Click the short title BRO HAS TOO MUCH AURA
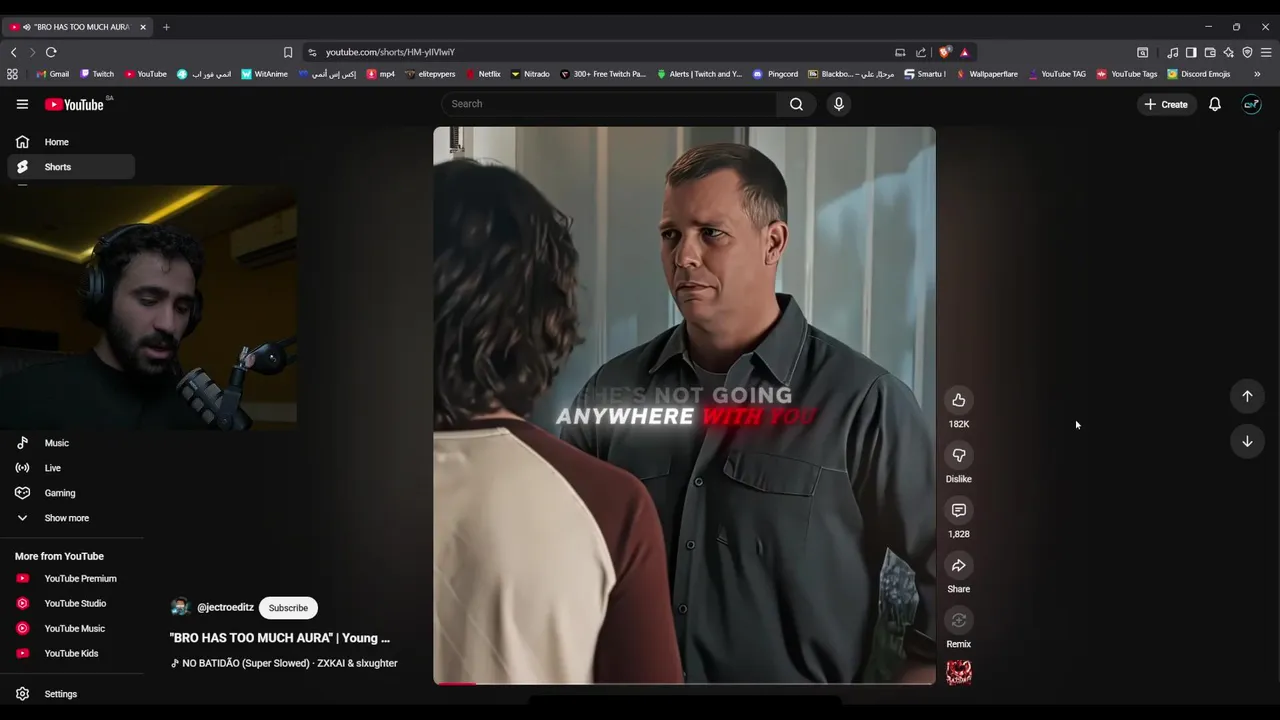This screenshot has height=720, width=1280. click(x=280, y=638)
